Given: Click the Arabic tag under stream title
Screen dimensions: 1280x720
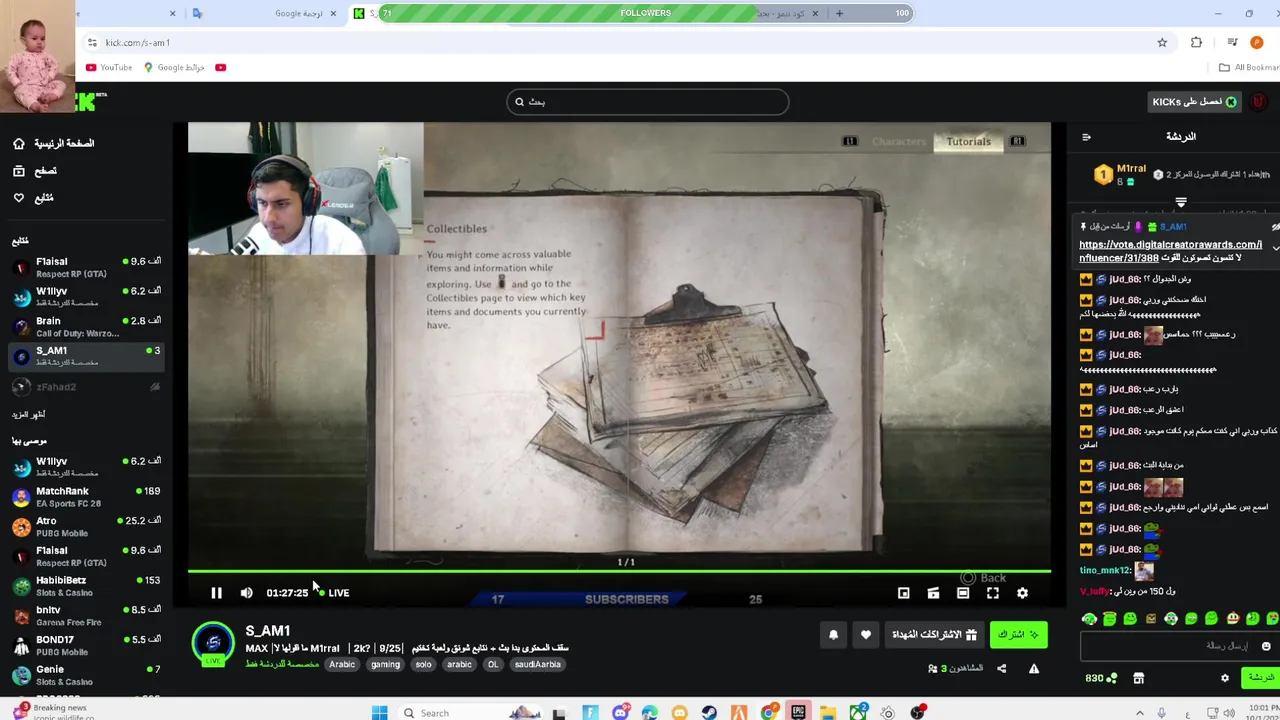Looking at the screenshot, I should tap(342, 664).
